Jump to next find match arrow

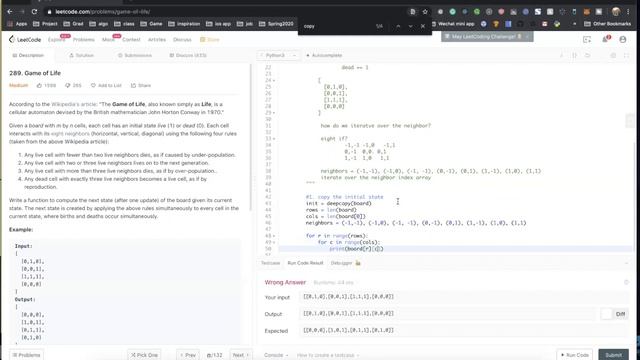(x=410, y=26)
